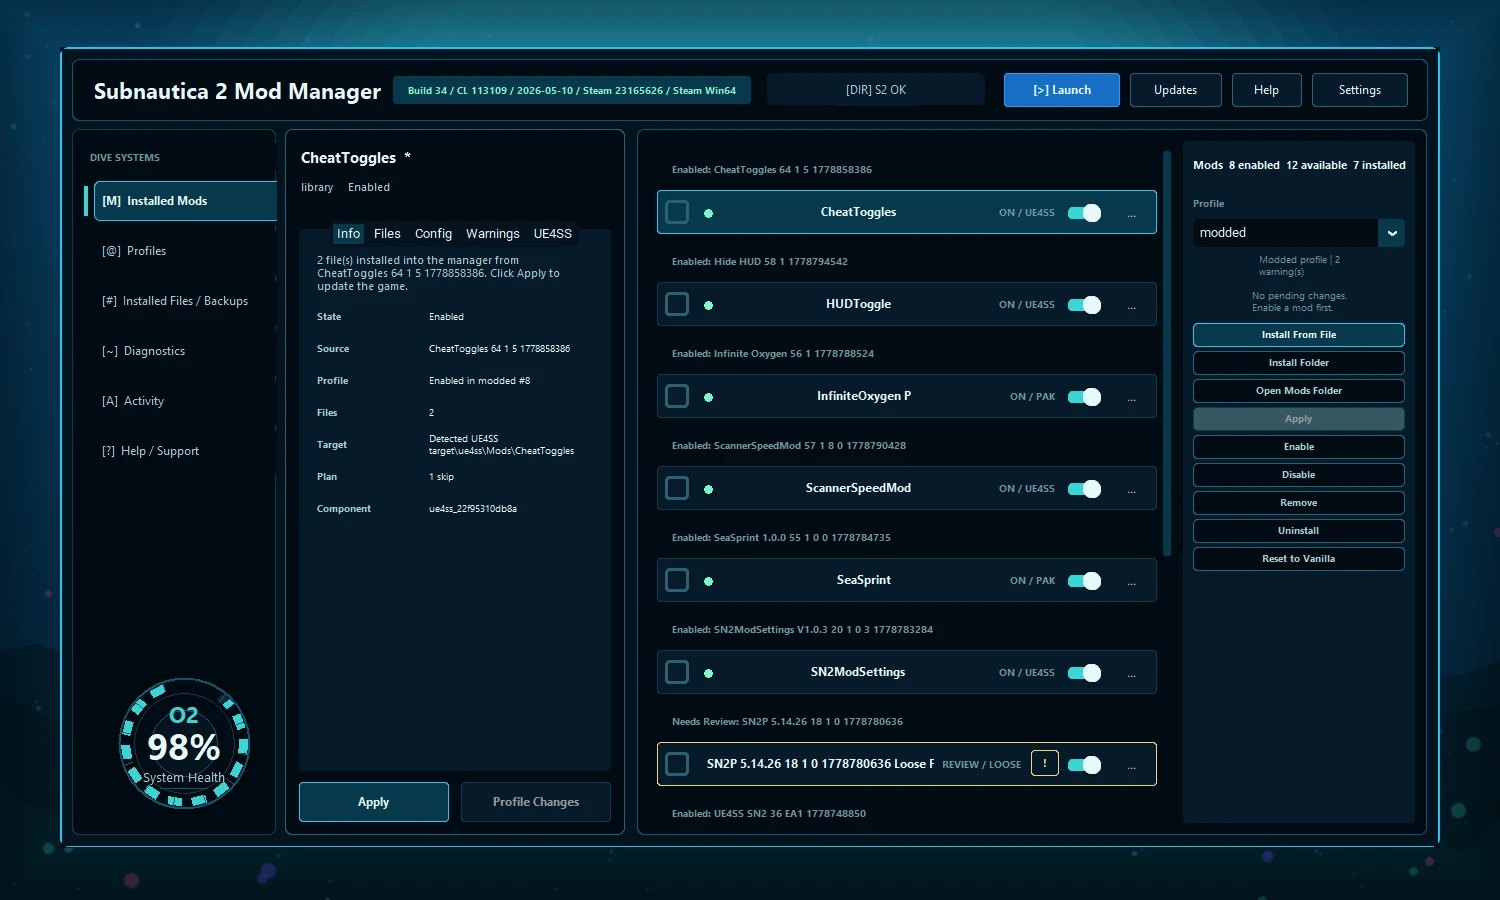Toggle the InfiniteOxygen P mod switch
1500x900 pixels.
click(x=1084, y=397)
